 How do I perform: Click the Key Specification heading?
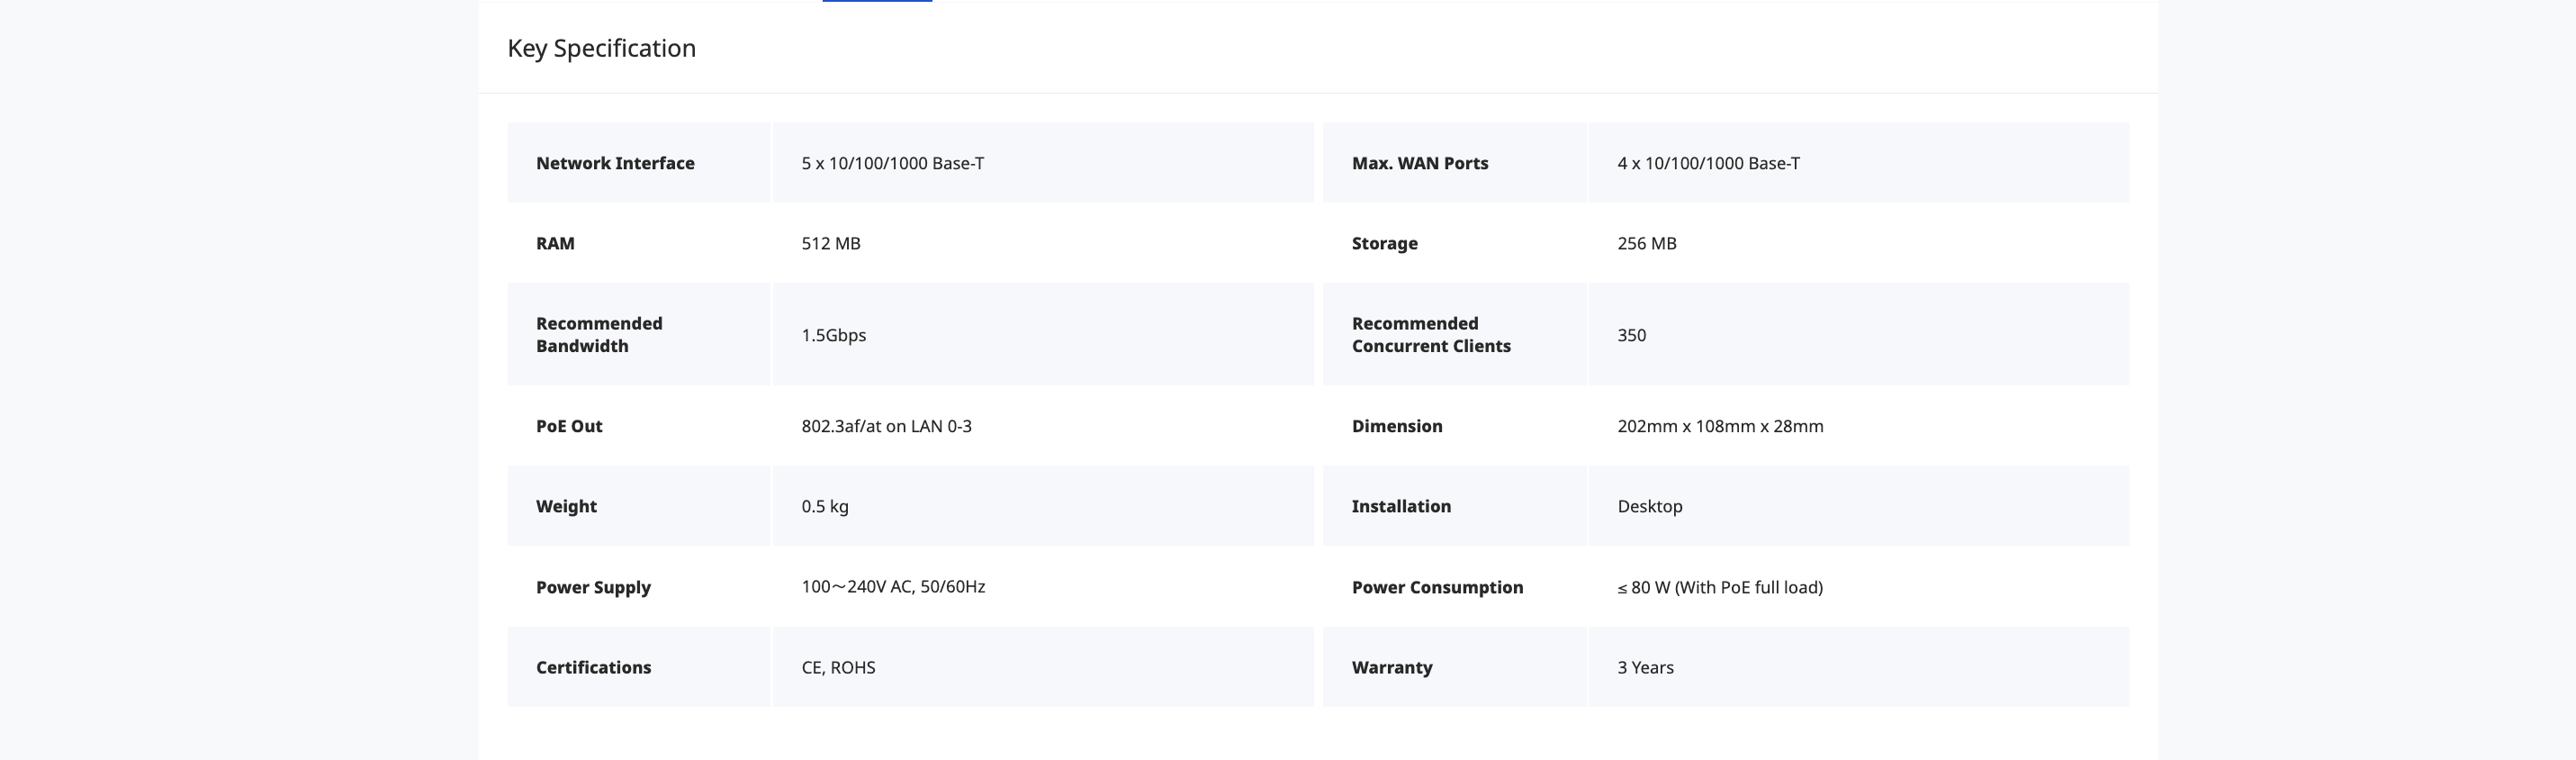click(601, 48)
